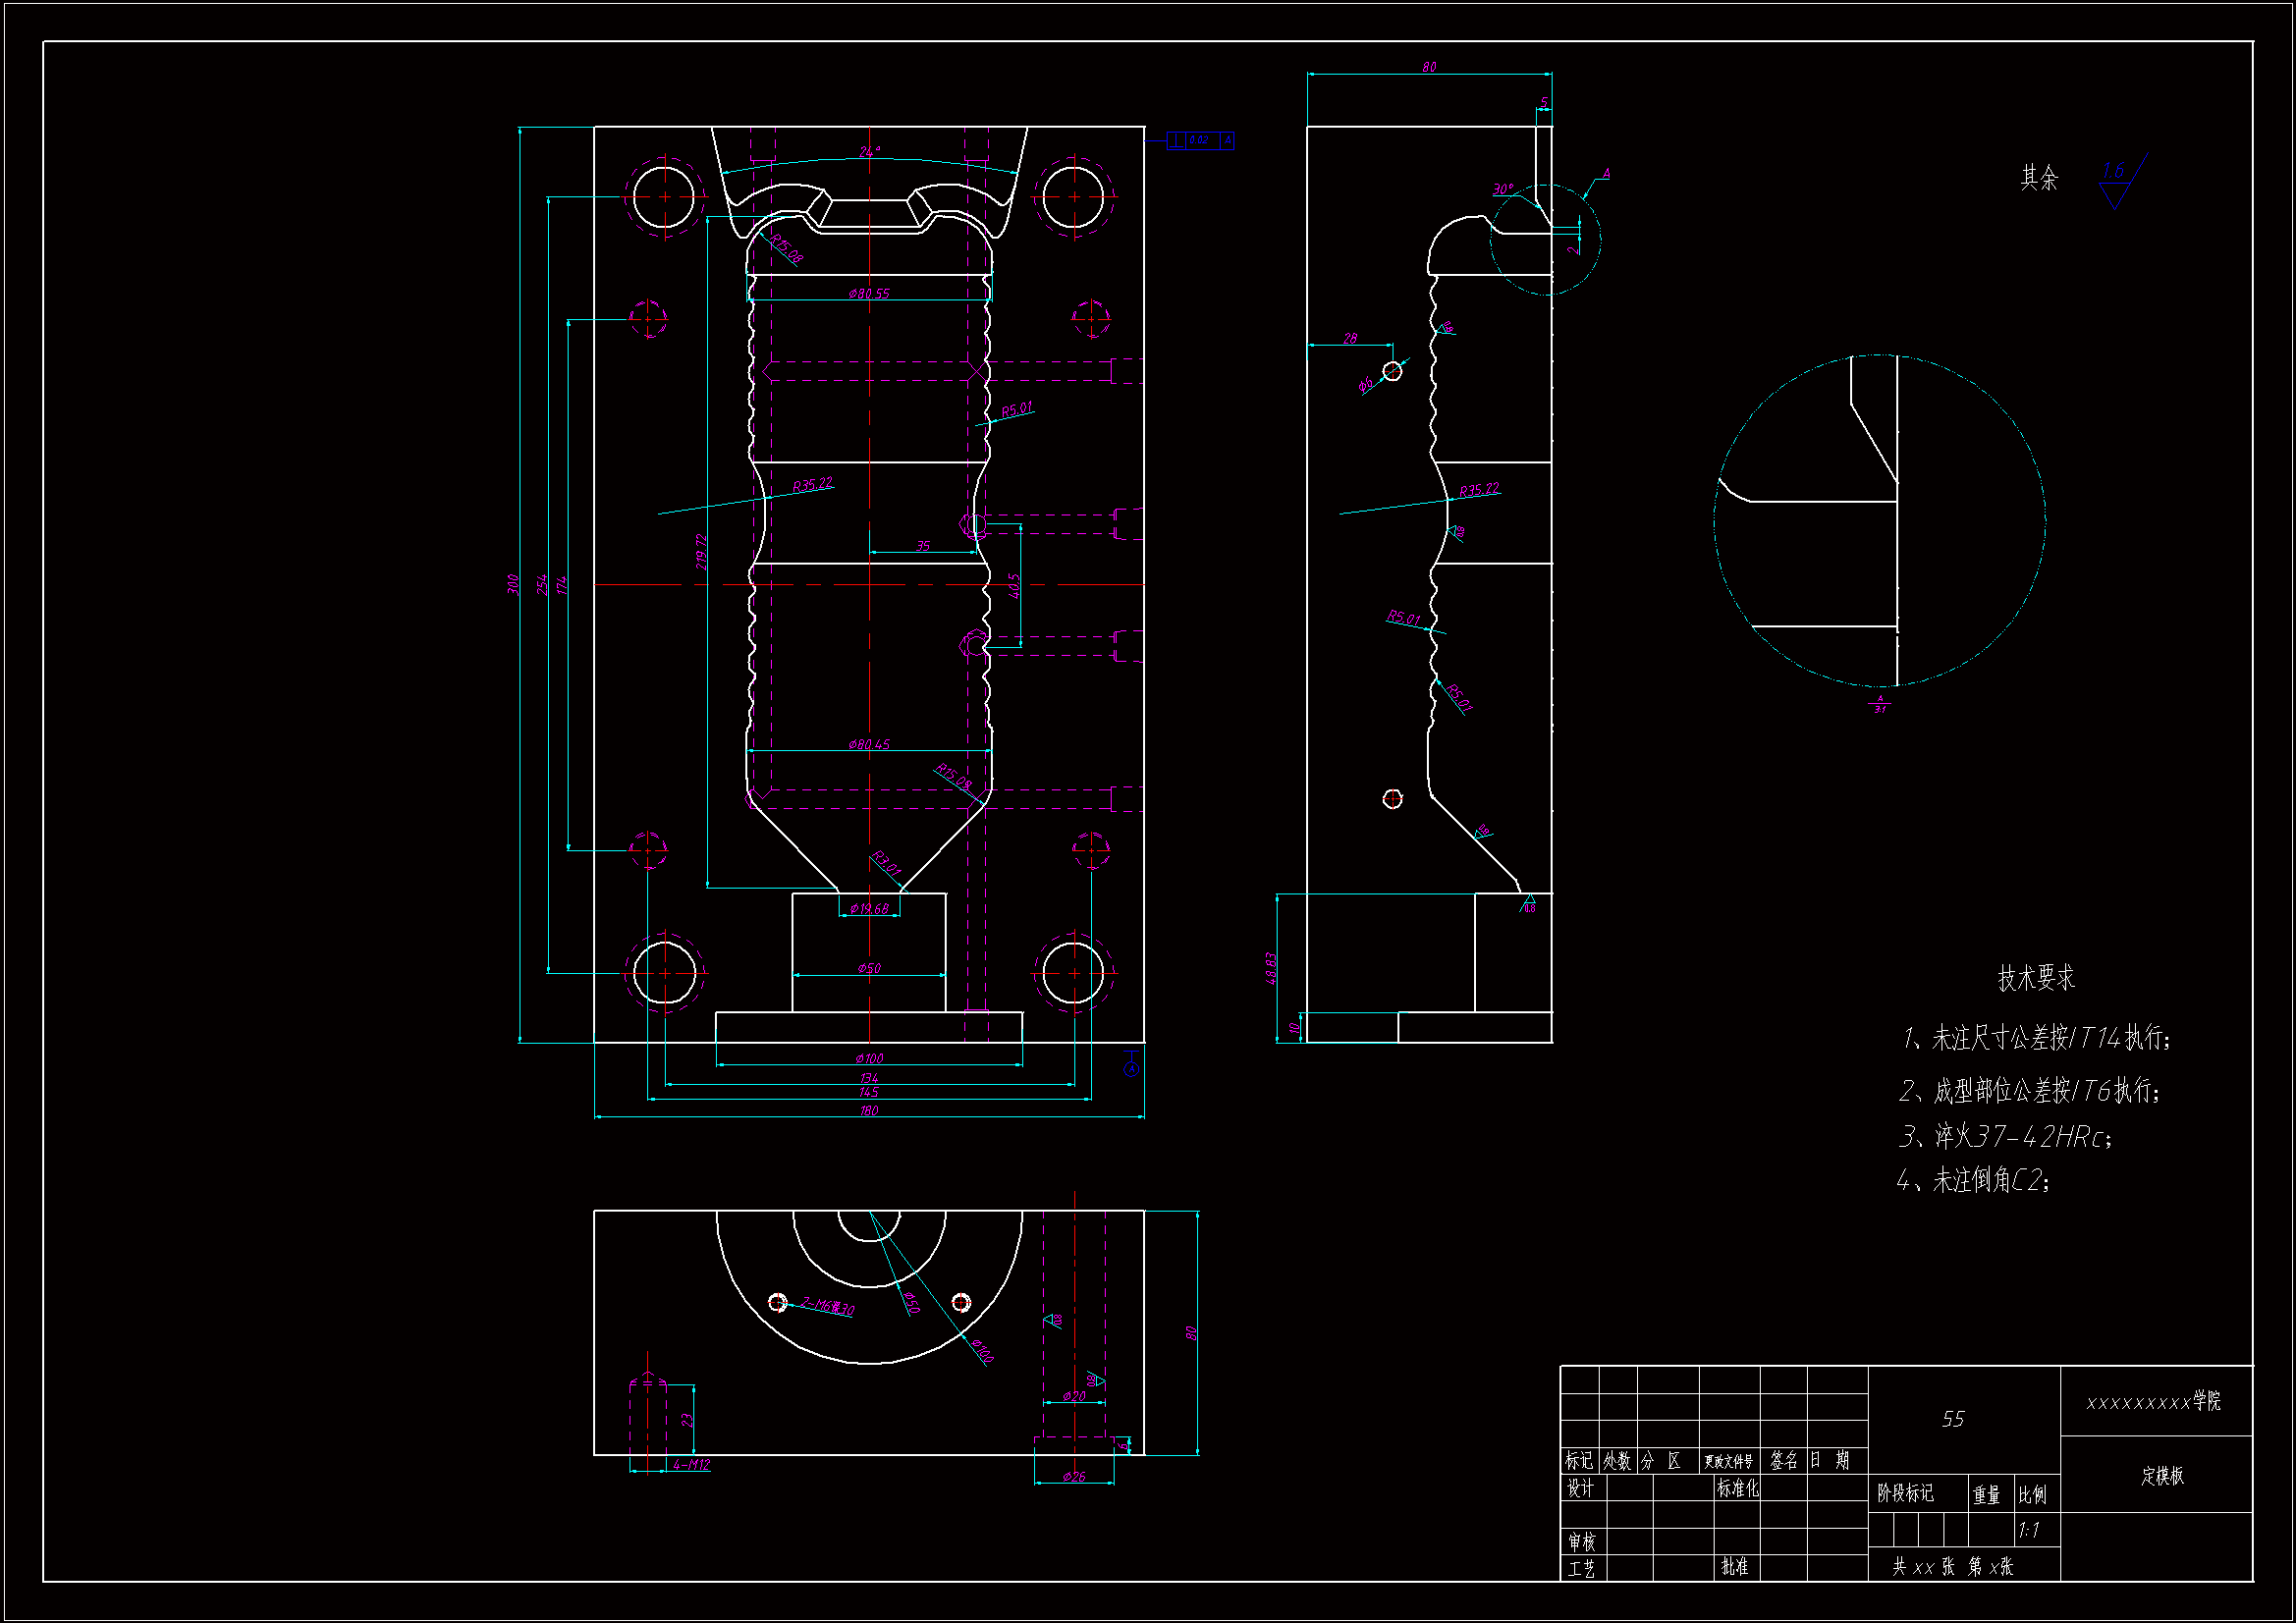Select the perpendicularity tolerance frame at top
Viewport: 2296px width, 1623px height.
[1200, 141]
